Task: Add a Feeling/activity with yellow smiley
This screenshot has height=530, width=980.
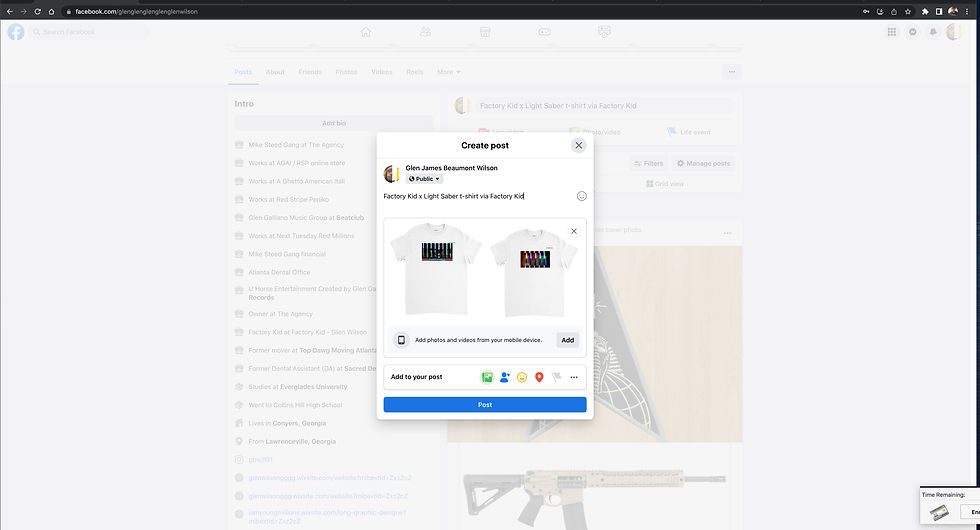Action: click(522, 377)
